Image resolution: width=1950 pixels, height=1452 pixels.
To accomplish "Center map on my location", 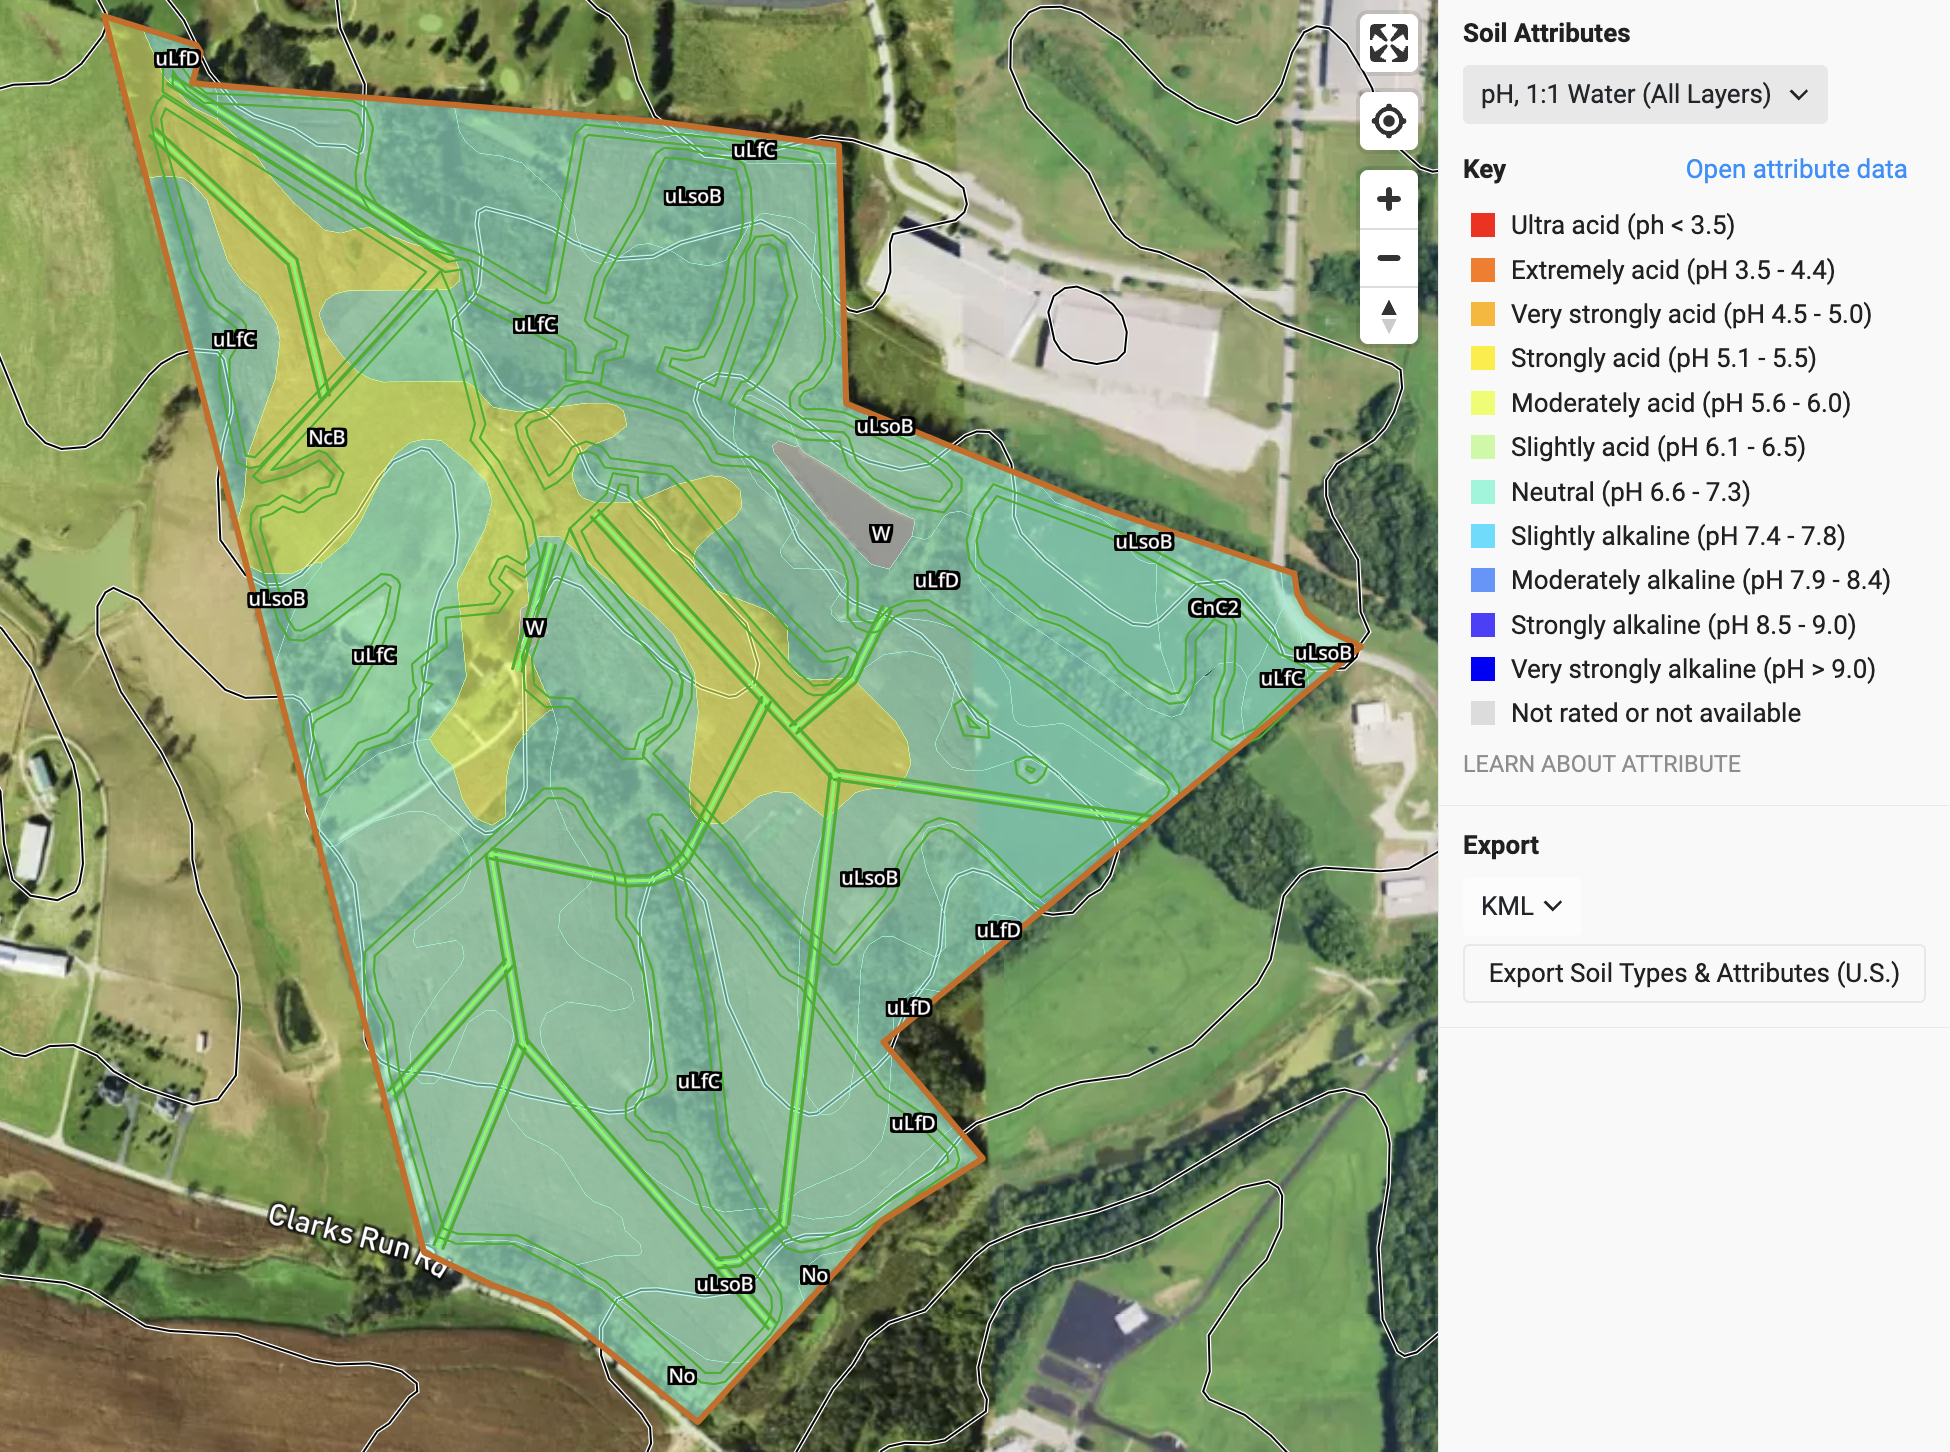I will tap(1388, 121).
